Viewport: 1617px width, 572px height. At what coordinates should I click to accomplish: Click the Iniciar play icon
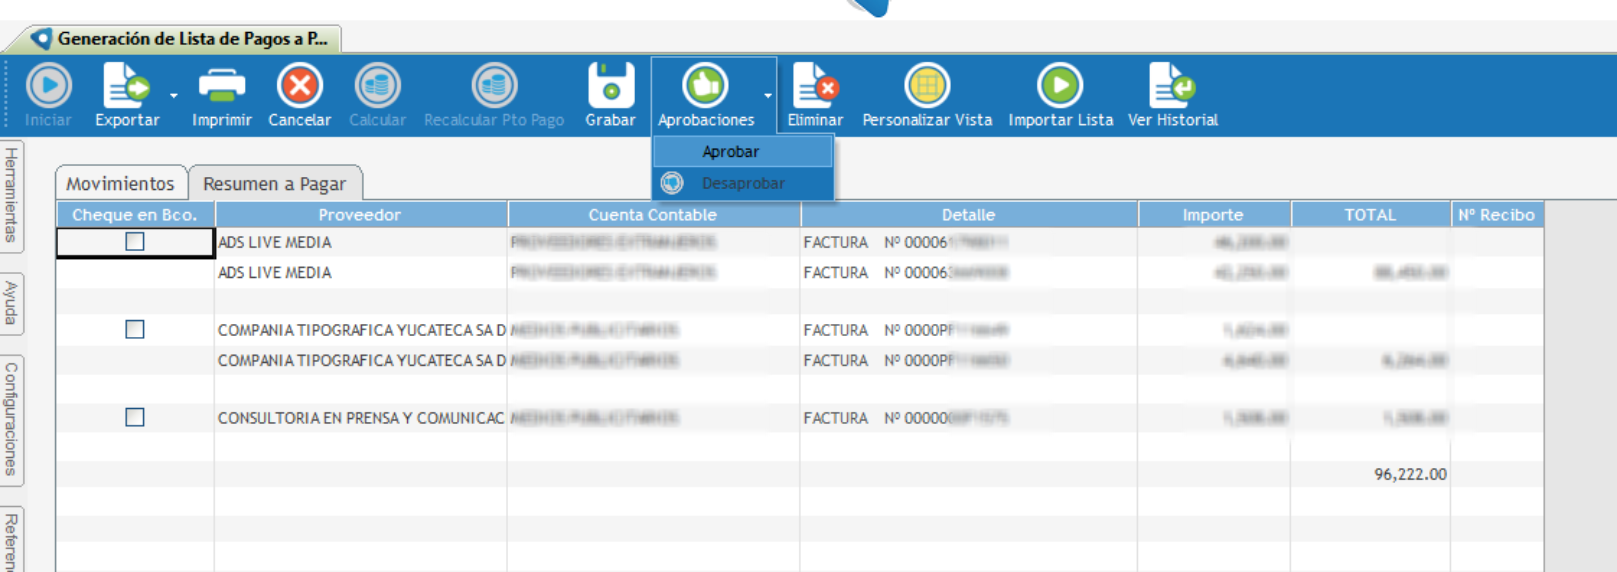pyautogui.click(x=48, y=86)
